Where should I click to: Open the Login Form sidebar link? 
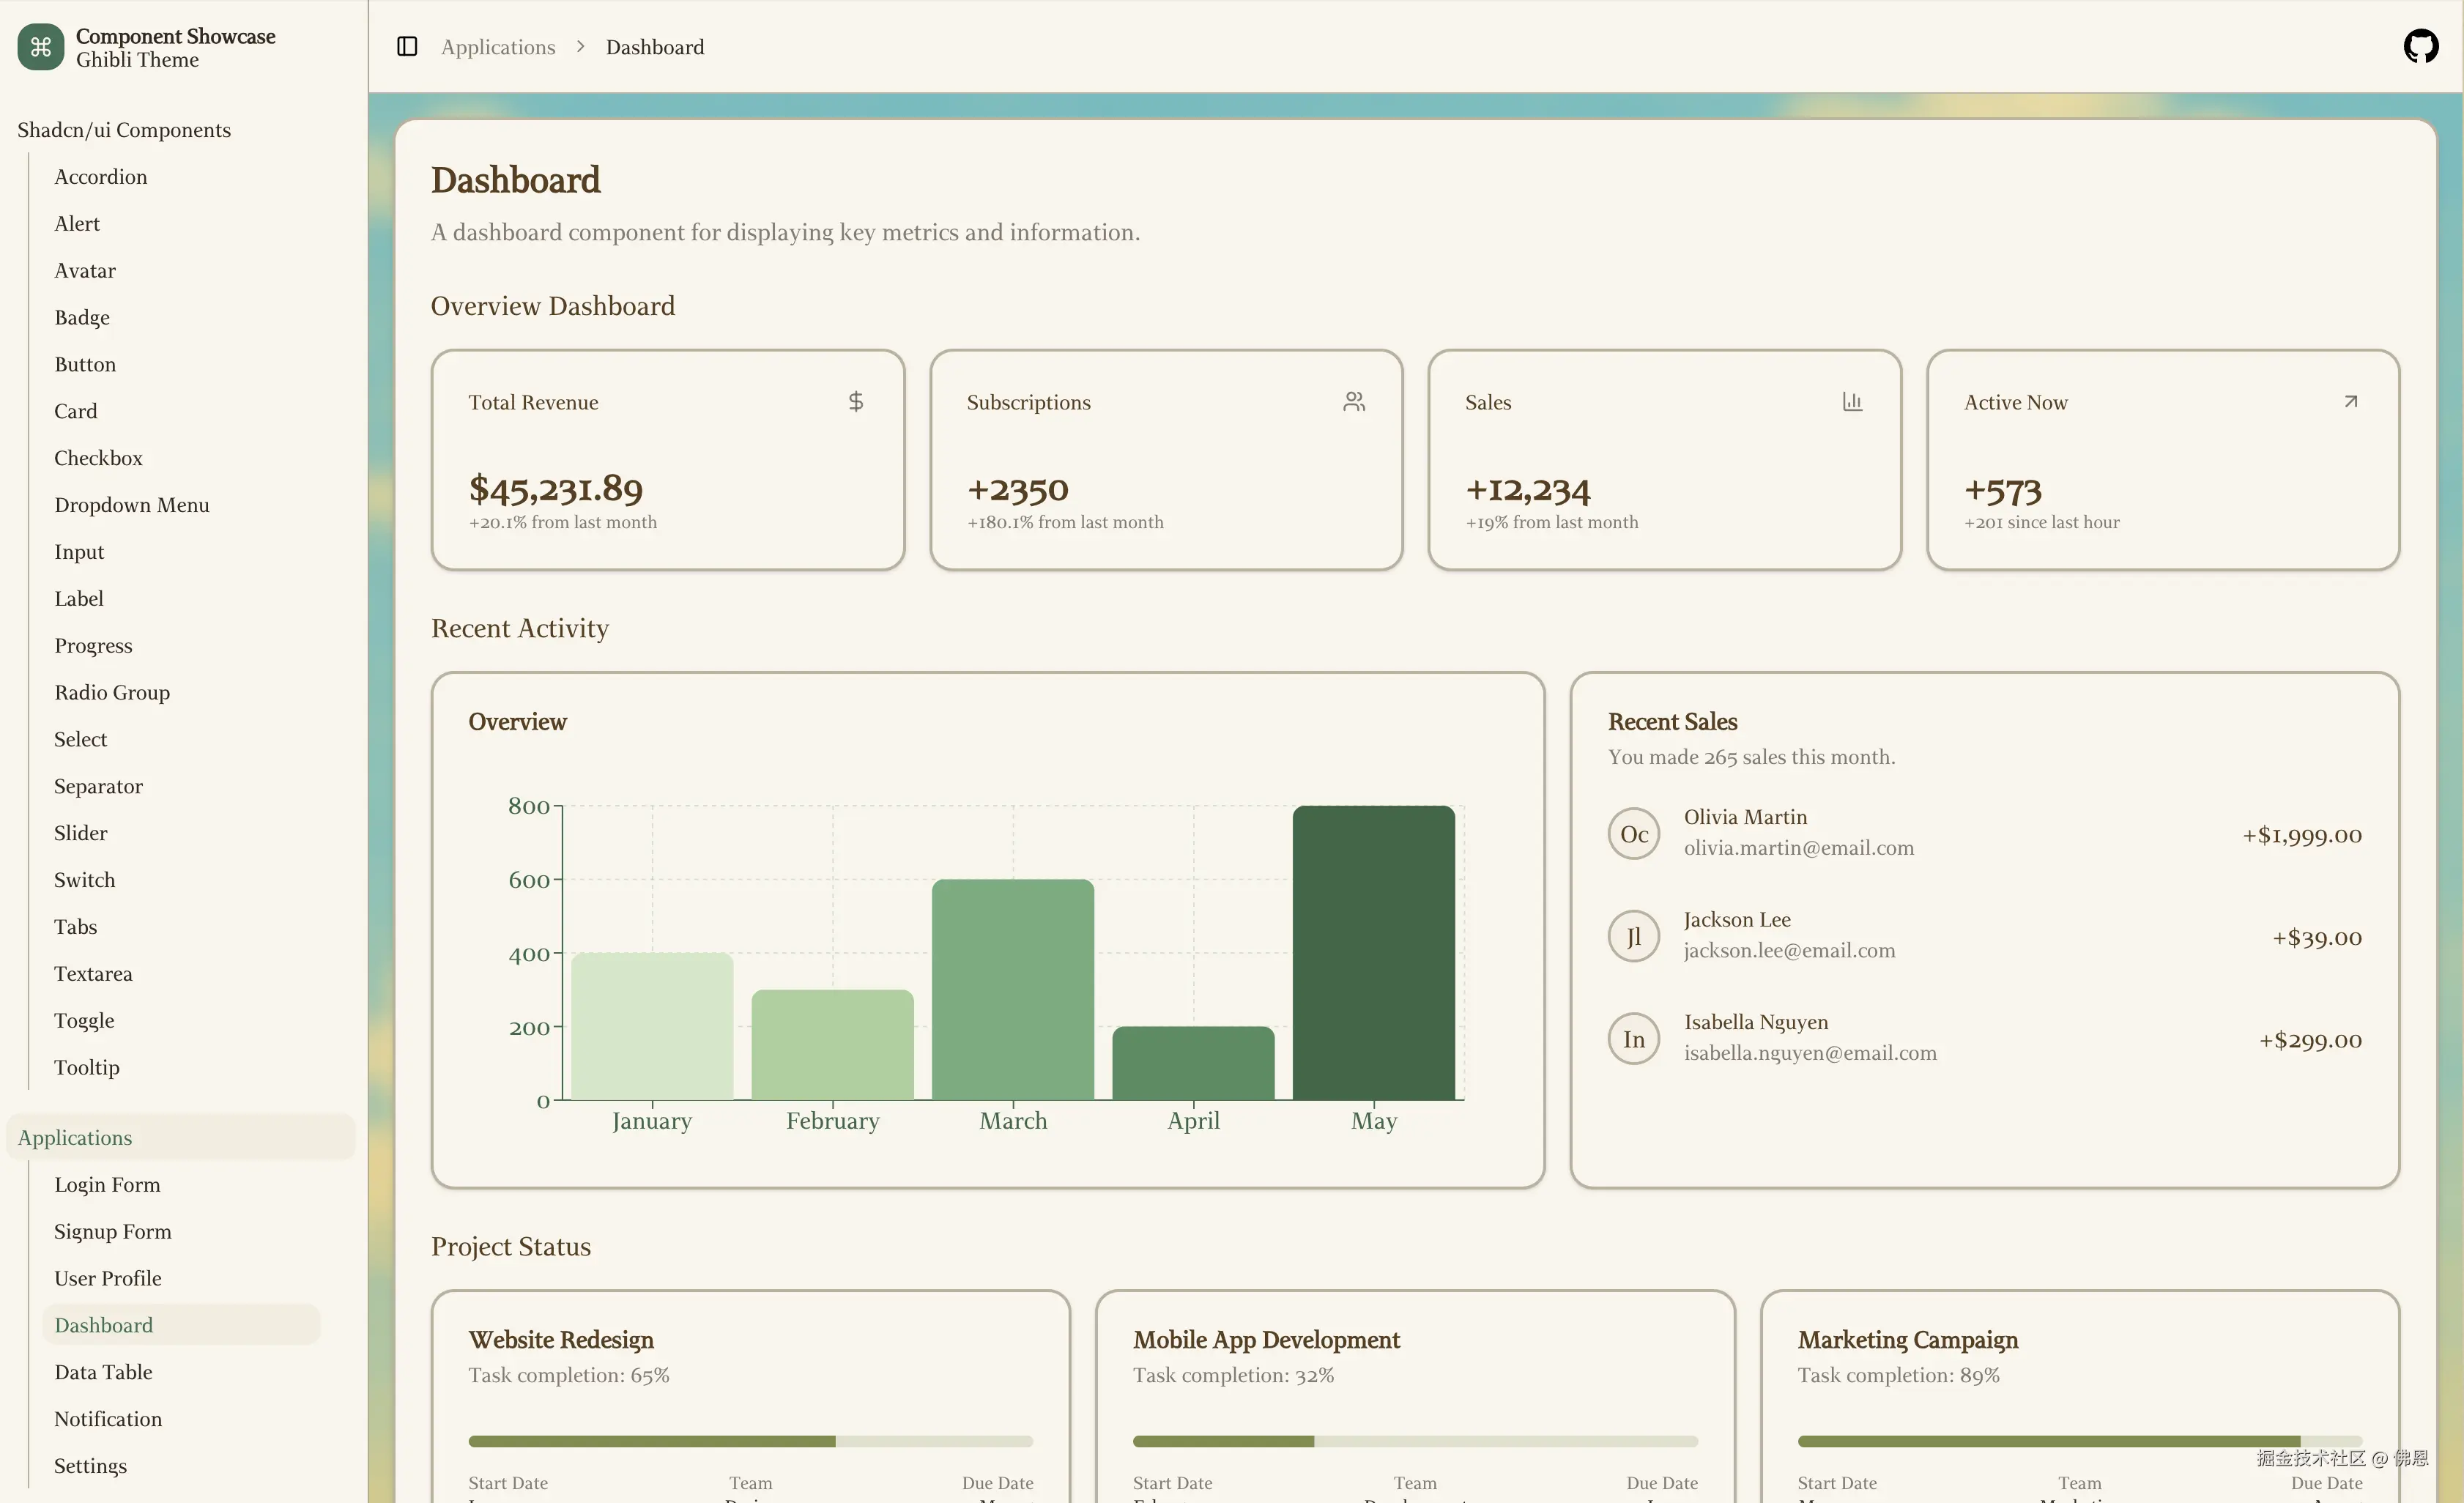point(108,1185)
